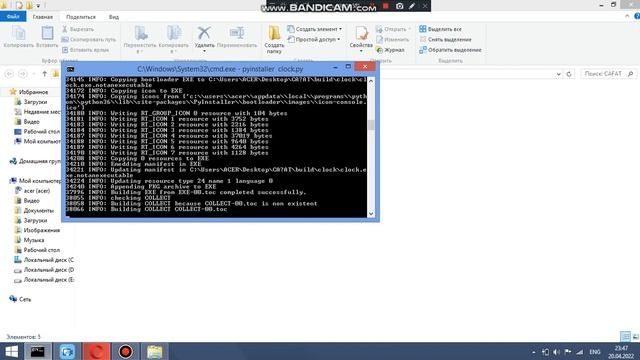
Task: Click the Создать папку folder icon
Action: point(274,33)
